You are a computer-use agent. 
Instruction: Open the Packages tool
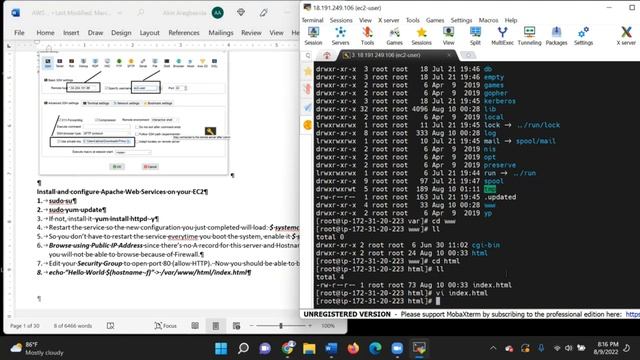coord(556,36)
